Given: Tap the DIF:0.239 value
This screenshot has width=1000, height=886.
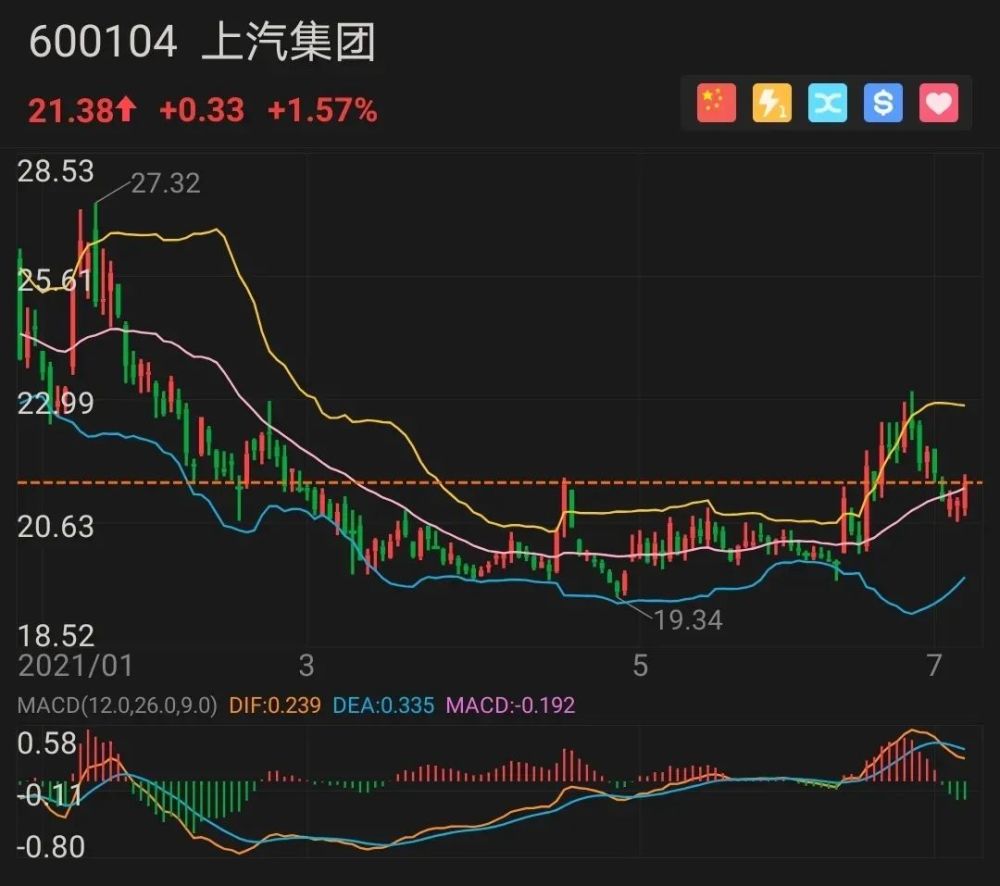Looking at the screenshot, I should click(x=275, y=705).
